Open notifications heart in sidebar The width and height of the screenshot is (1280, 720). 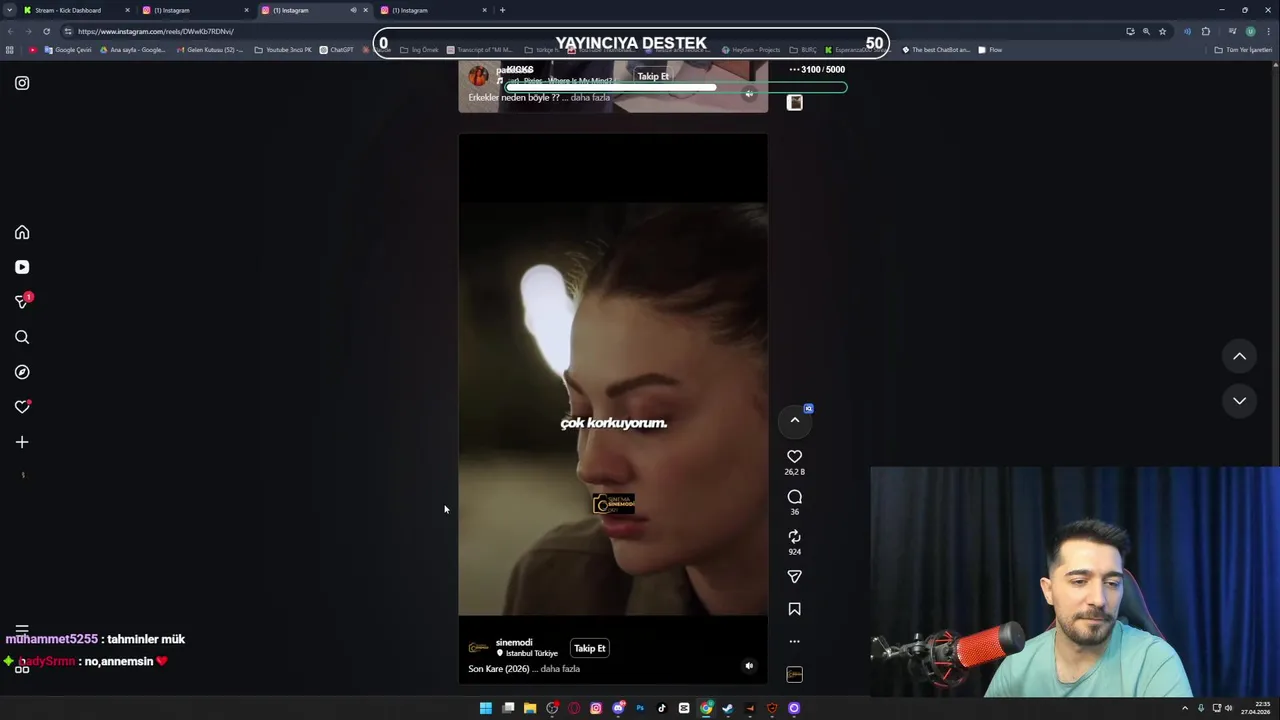point(22,407)
